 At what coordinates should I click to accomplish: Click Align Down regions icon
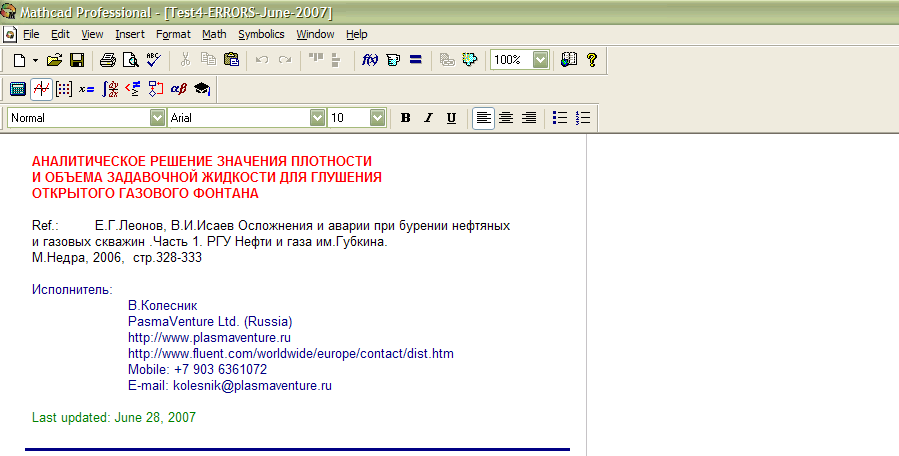336,60
